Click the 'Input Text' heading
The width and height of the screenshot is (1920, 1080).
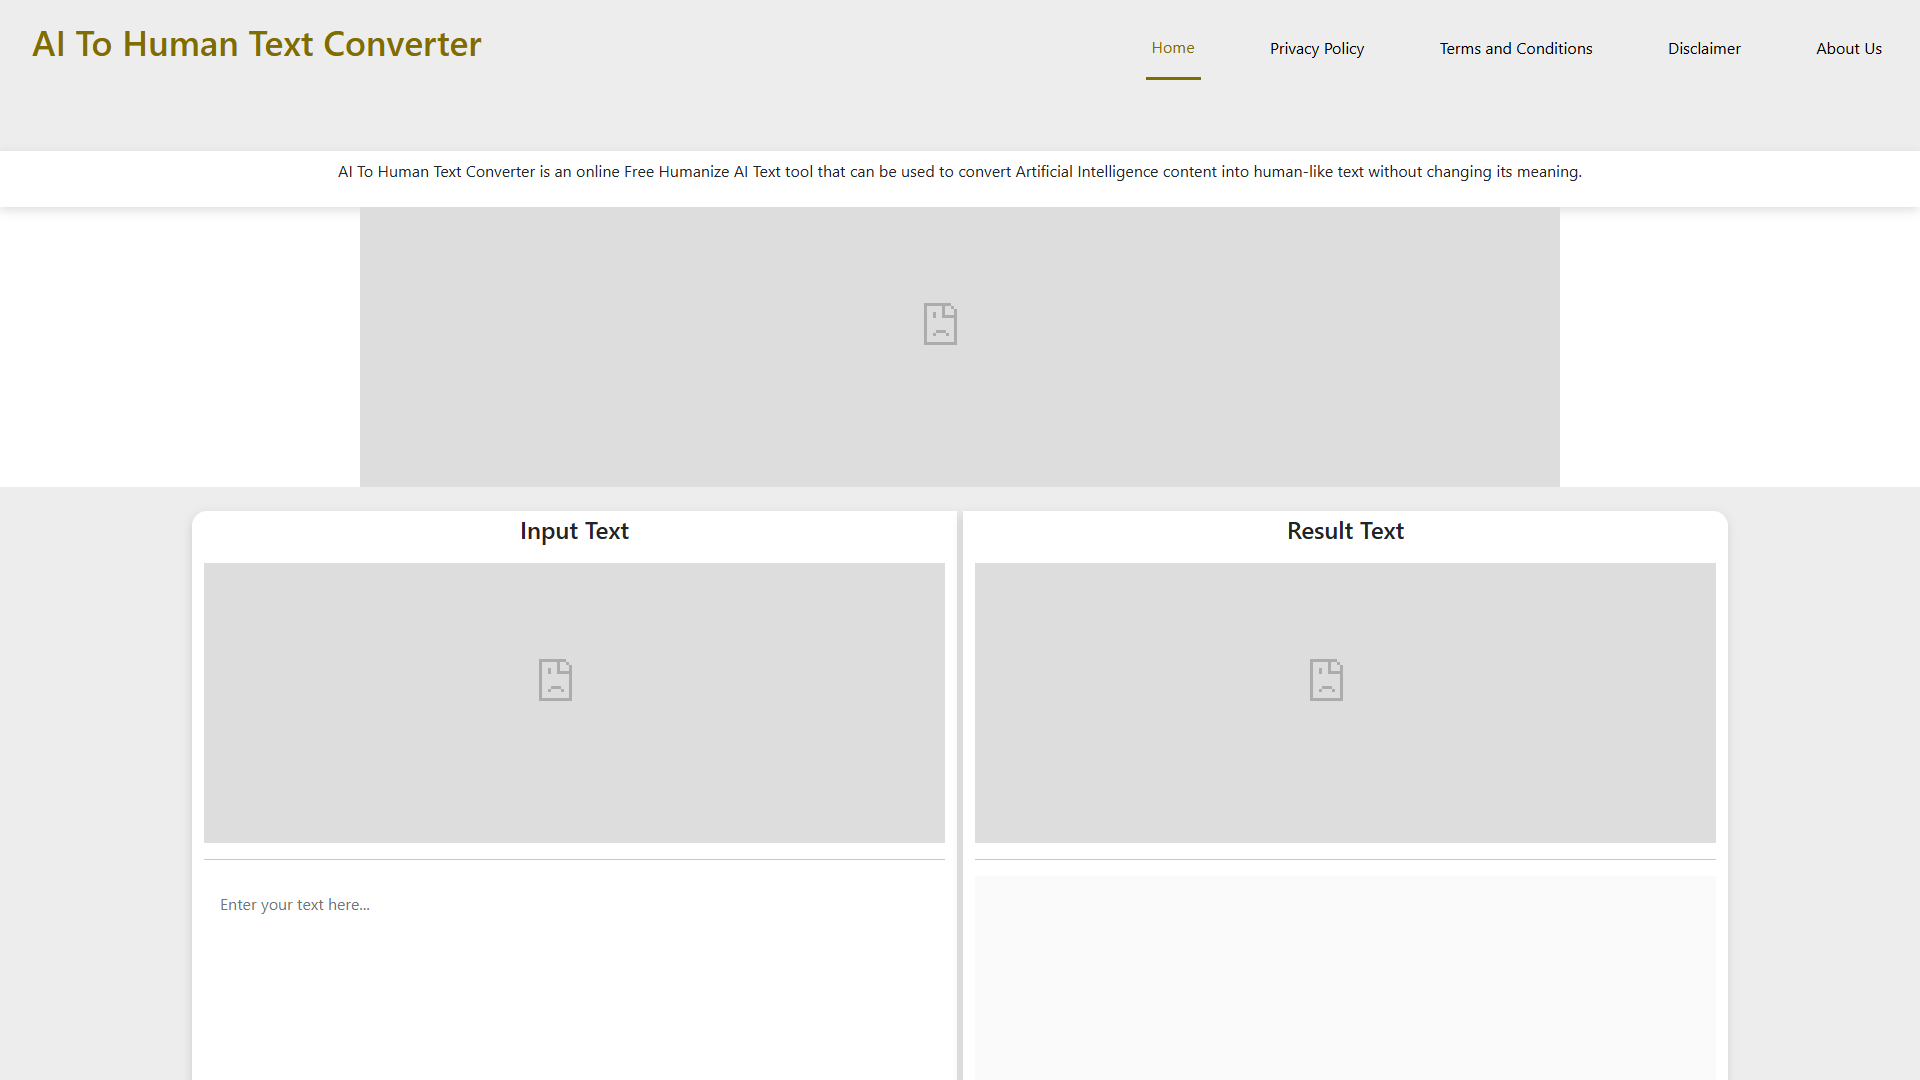pos(574,531)
